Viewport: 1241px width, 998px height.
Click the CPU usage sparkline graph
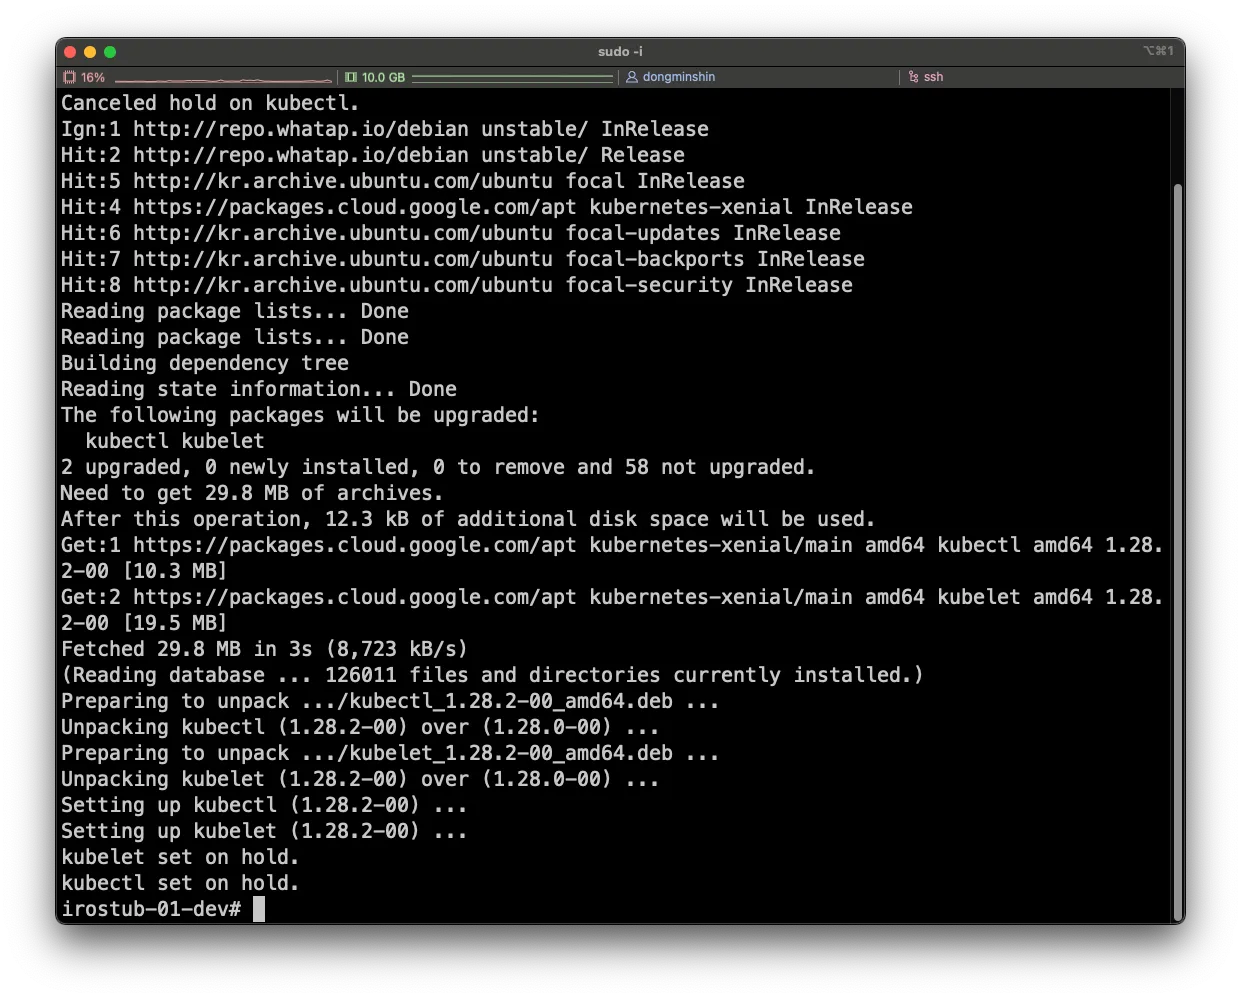tap(223, 78)
